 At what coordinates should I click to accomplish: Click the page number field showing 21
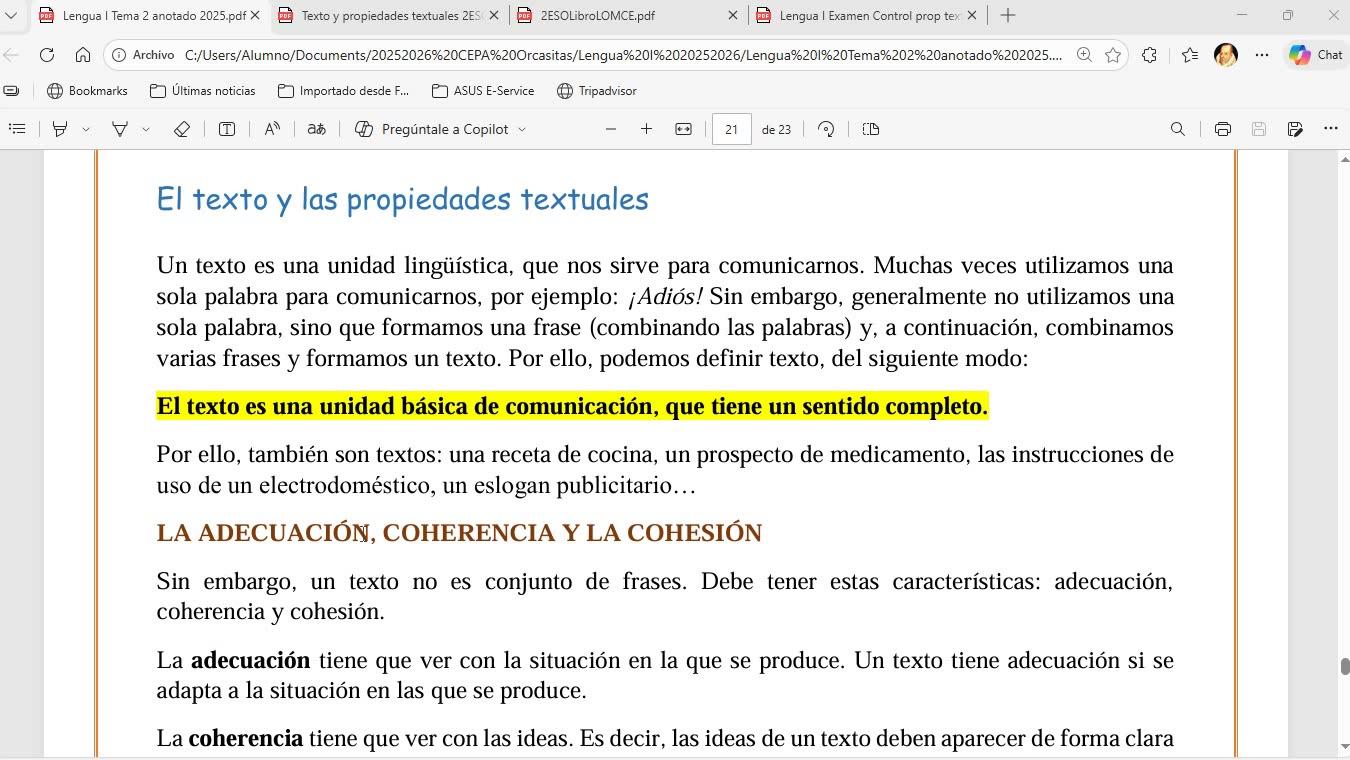click(x=731, y=129)
